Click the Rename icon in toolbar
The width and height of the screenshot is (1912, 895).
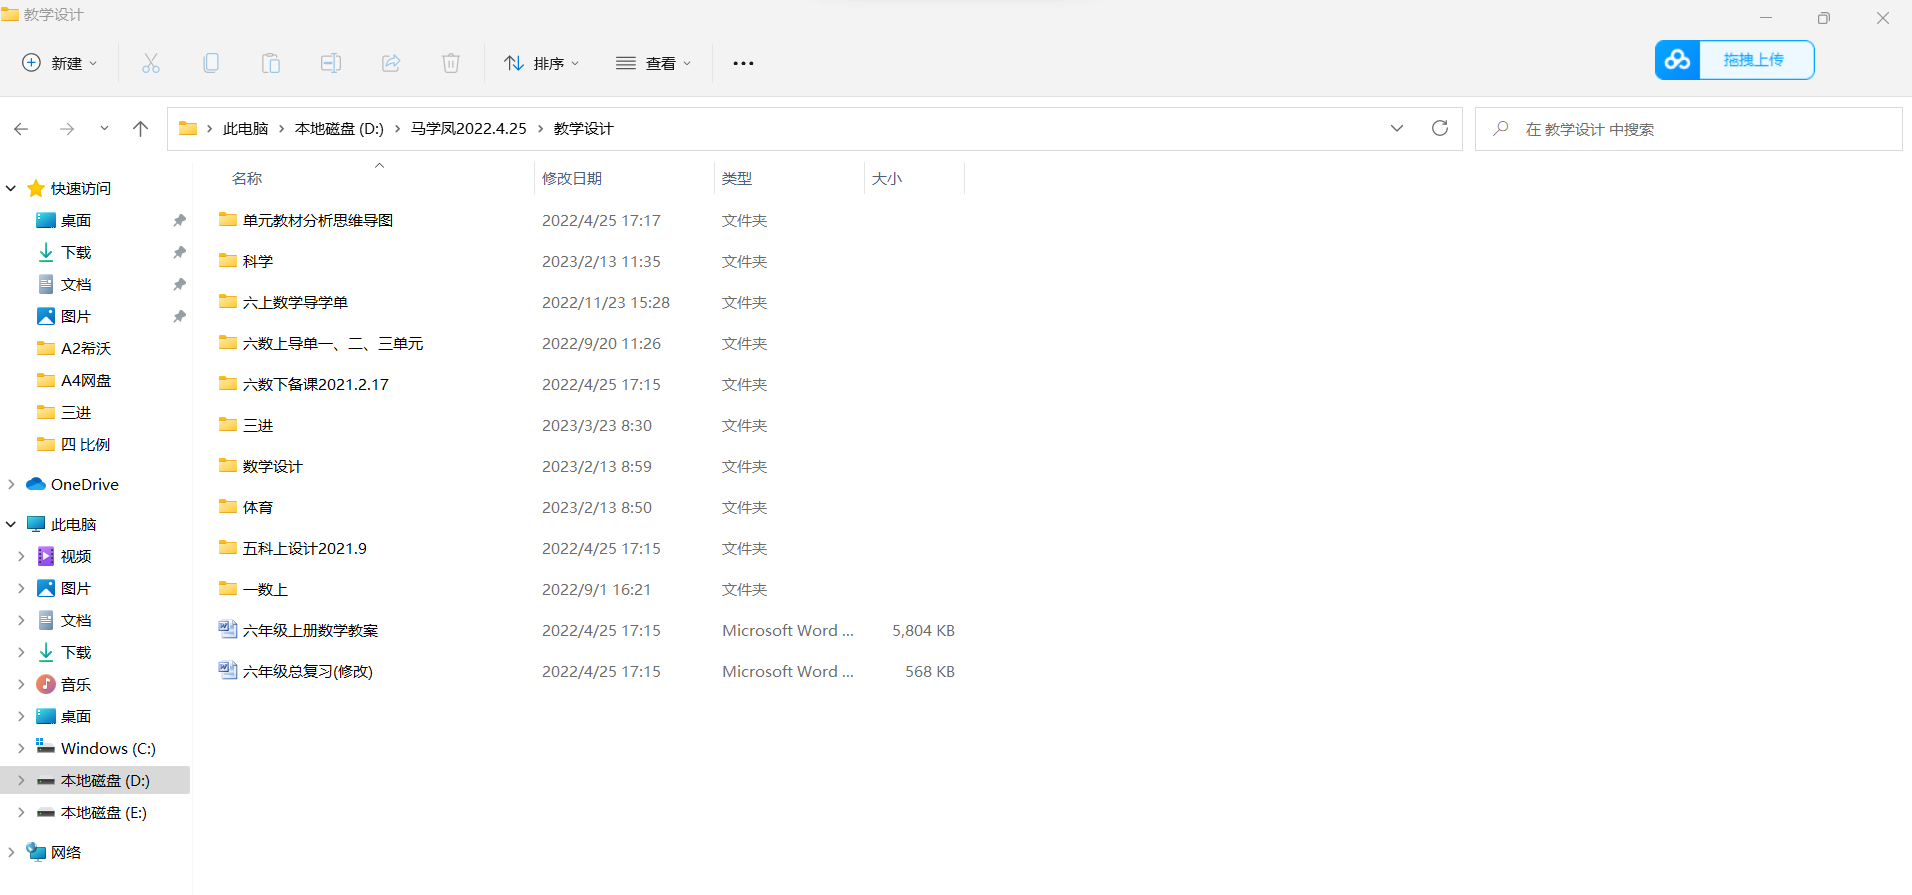coord(331,63)
